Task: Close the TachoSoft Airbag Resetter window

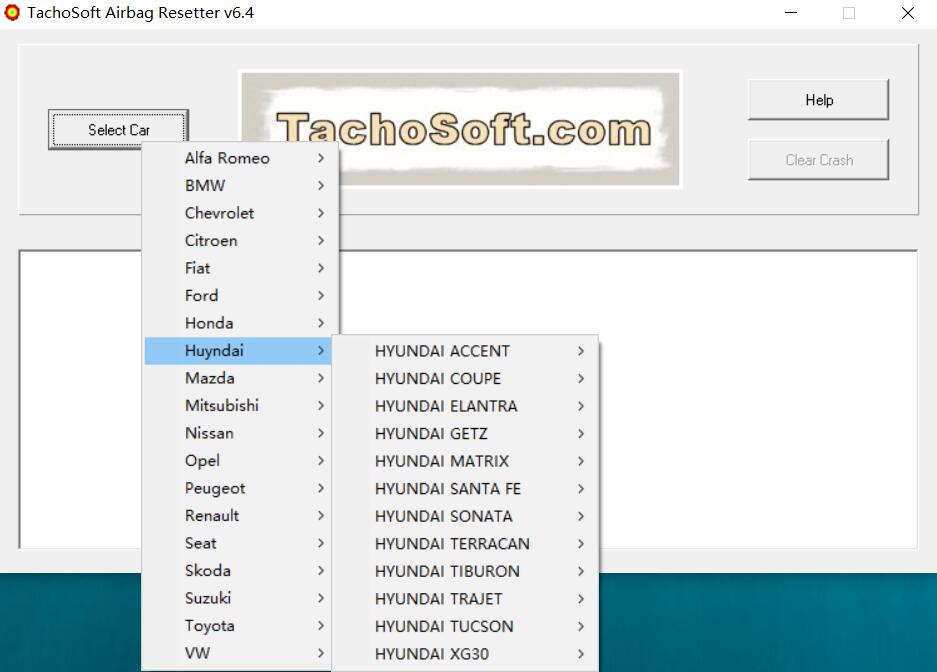Action: coord(907,13)
